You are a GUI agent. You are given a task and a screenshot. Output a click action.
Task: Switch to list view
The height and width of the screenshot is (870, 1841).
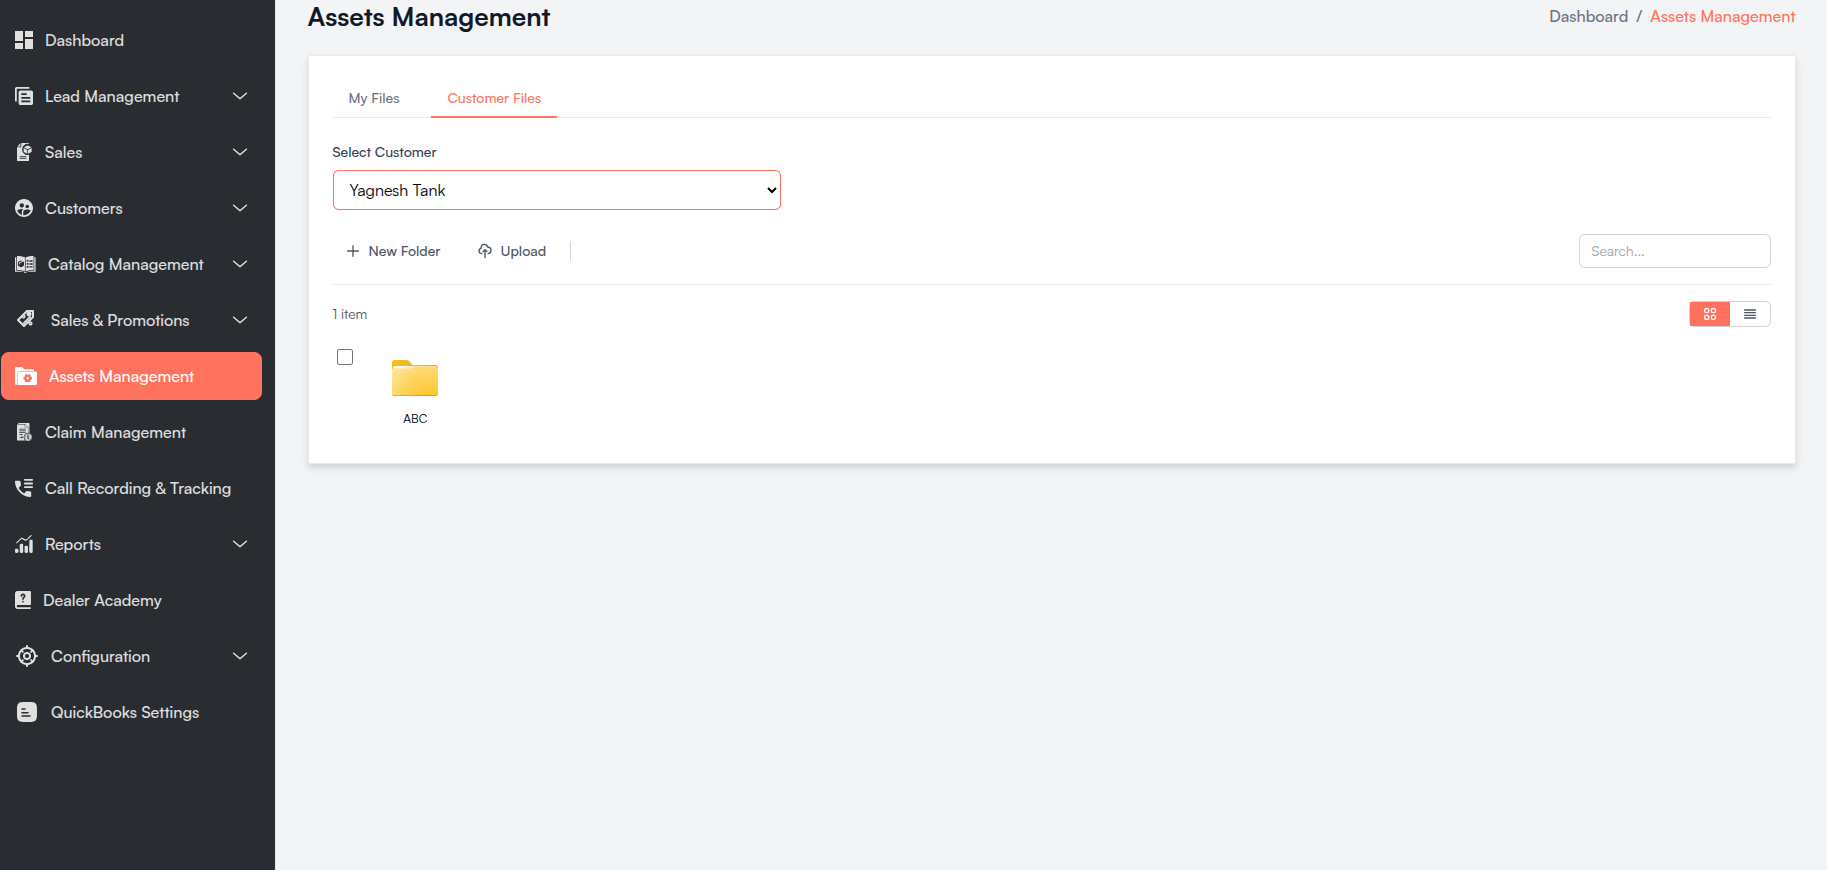(1750, 314)
